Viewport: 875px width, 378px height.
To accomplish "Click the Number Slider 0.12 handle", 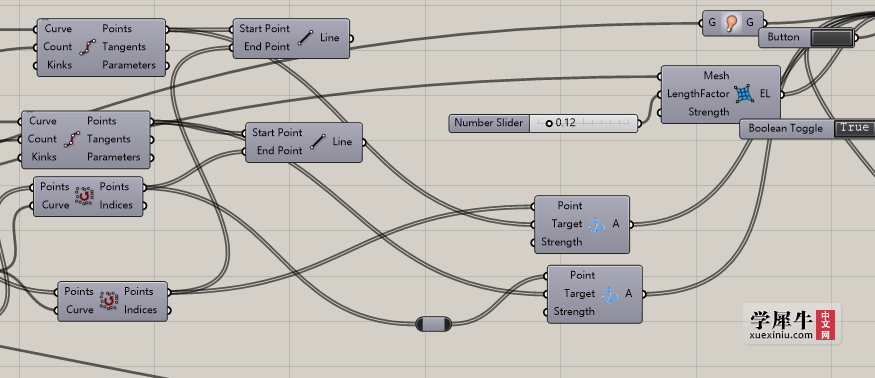I will pyautogui.click(x=549, y=123).
